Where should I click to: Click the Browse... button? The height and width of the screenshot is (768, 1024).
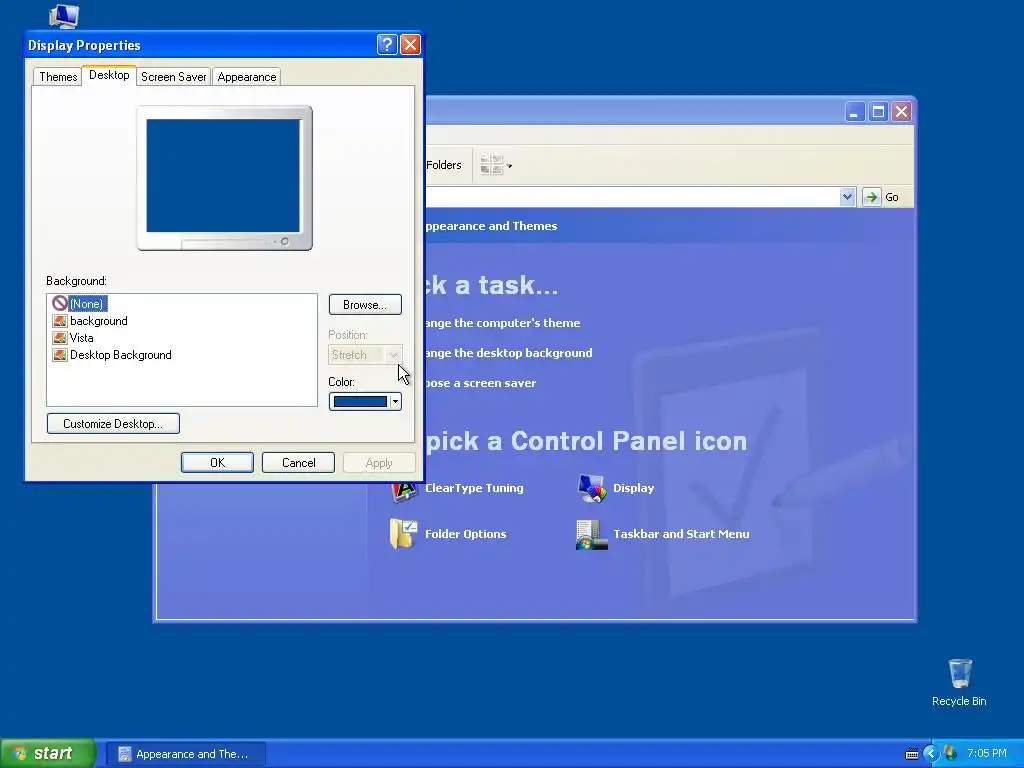point(365,305)
